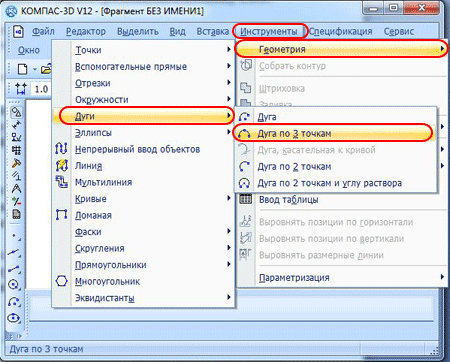450x362 pixels.
Task: Click the 1.0 scale input field
Action: pyautogui.click(x=41, y=89)
